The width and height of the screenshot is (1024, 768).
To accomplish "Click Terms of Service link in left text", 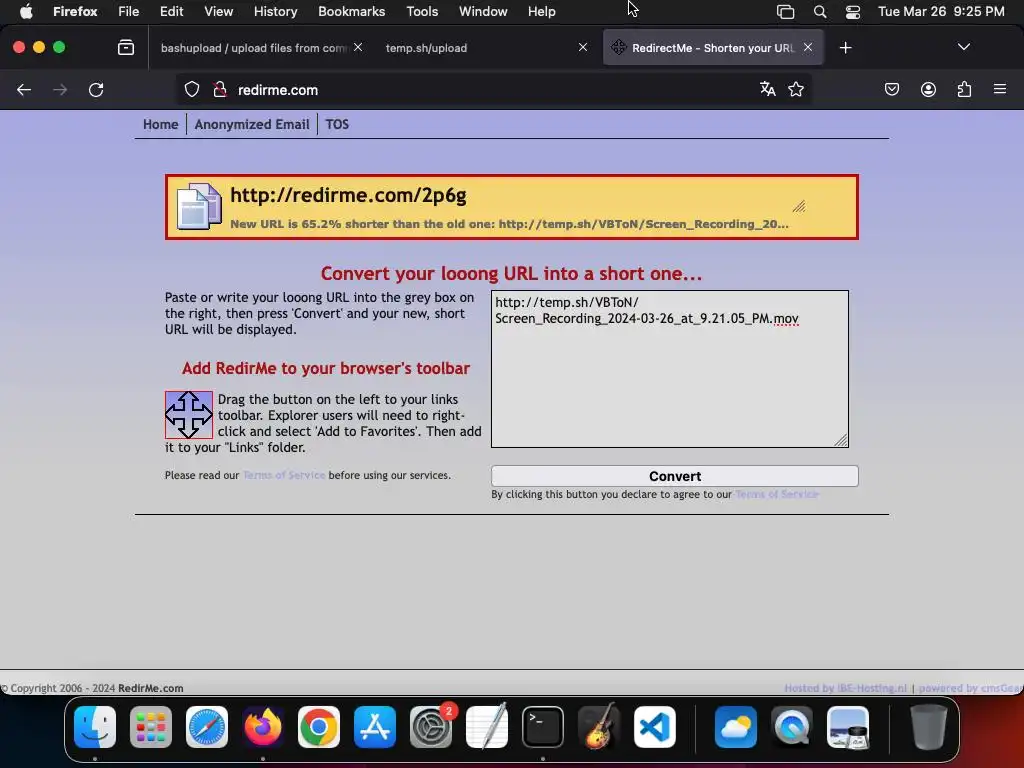I will [284, 475].
